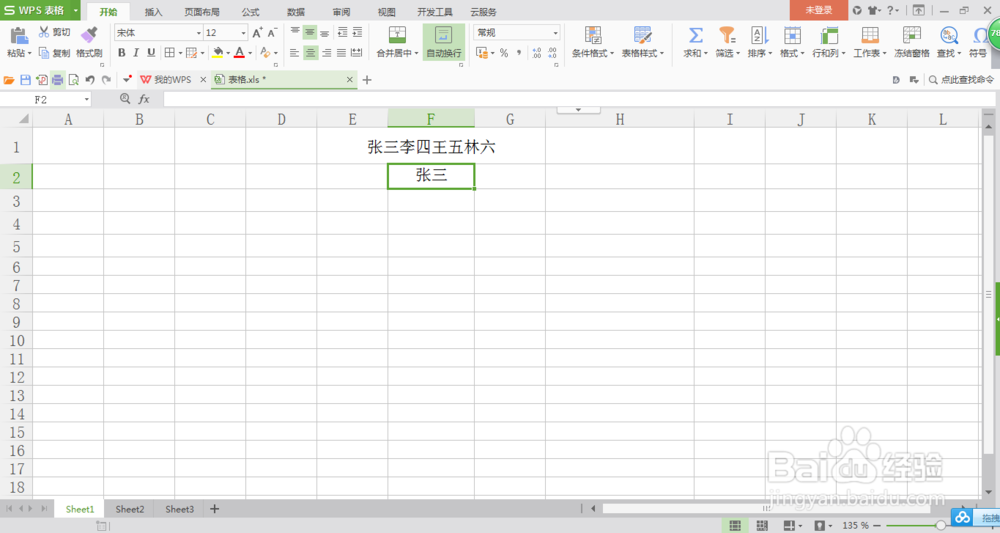Toggle center horizontal alignment
Viewport: 1000px width, 533px height.
310,53
